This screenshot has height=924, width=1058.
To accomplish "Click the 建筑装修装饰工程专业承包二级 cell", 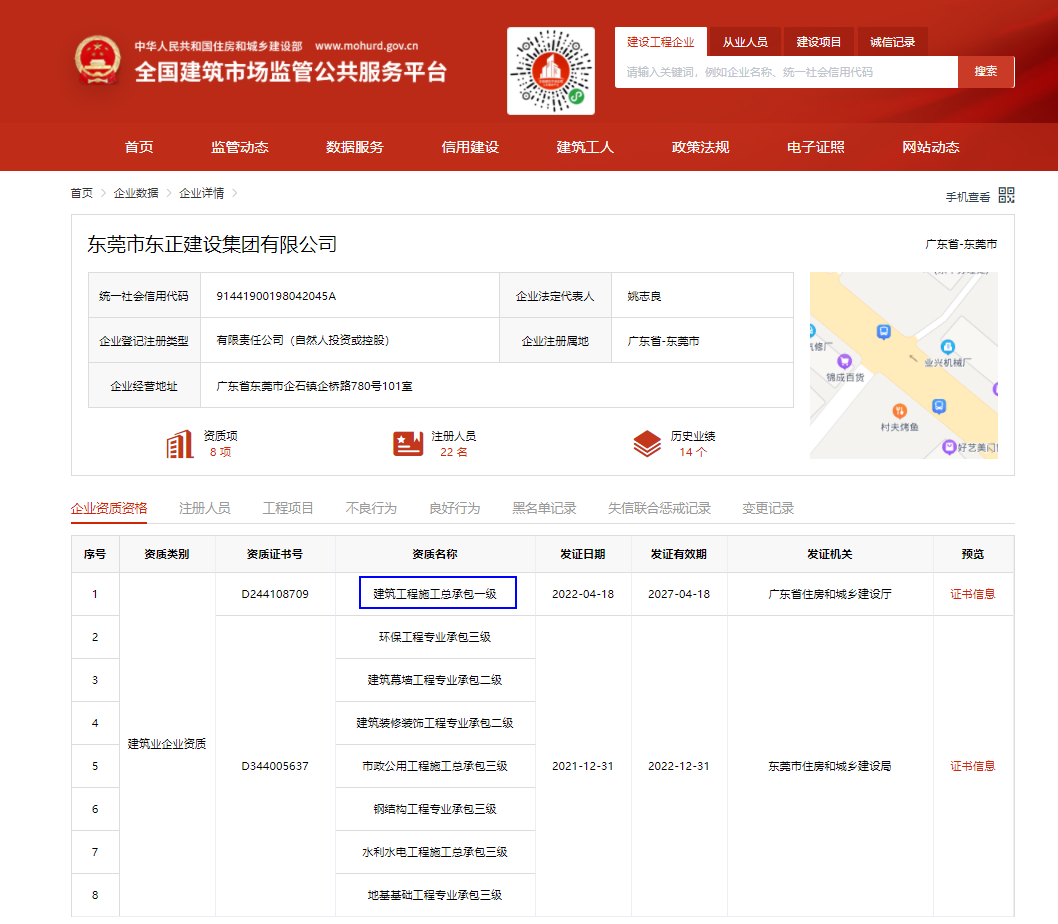I will coord(435,723).
